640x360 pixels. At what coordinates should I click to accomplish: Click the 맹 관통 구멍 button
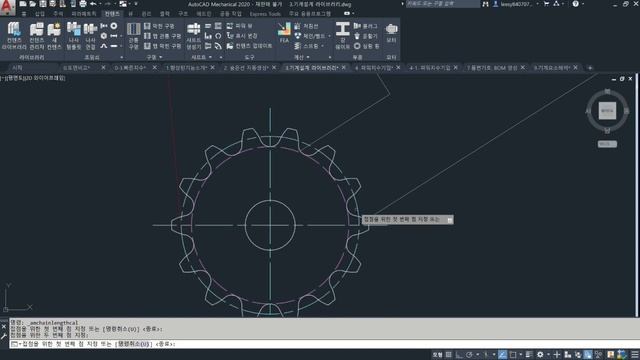coord(162,36)
